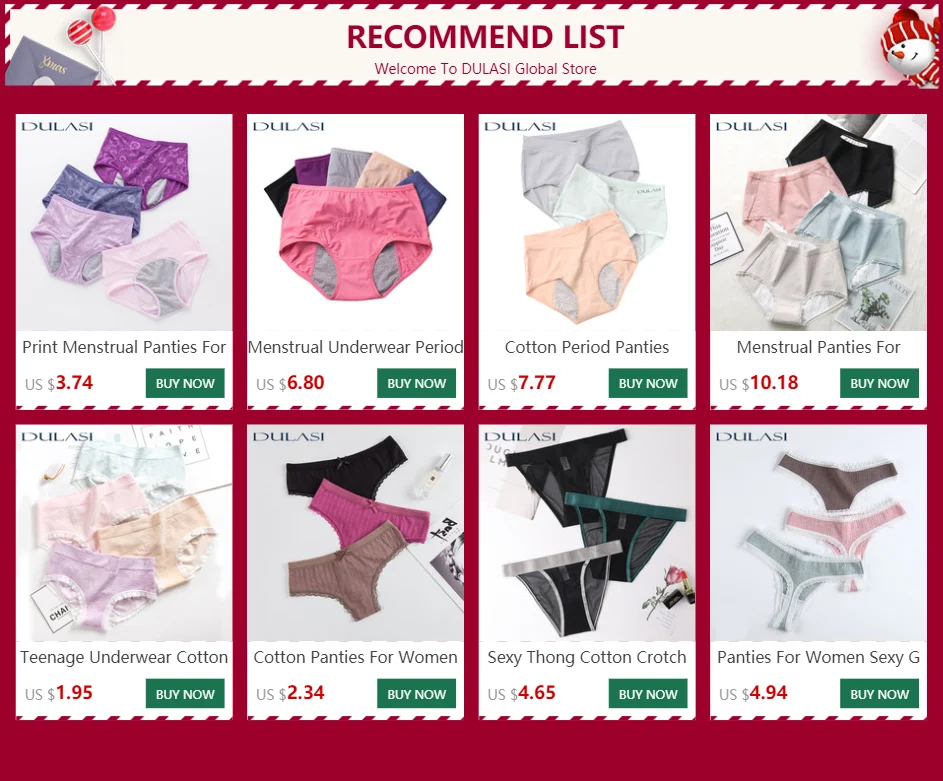Click the RECOMMEND LIST banner heading
Image resolution: width=943 pixels, height=781 pixels.
click(485, 37)
